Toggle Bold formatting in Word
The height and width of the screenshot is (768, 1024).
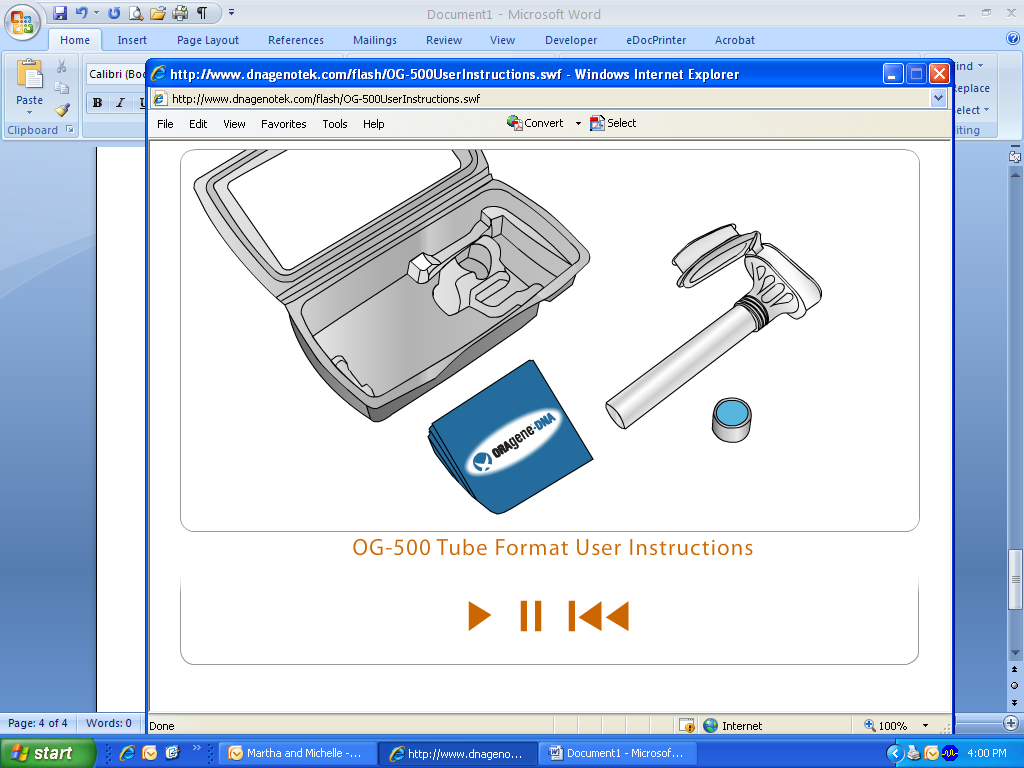click(97, 103)
